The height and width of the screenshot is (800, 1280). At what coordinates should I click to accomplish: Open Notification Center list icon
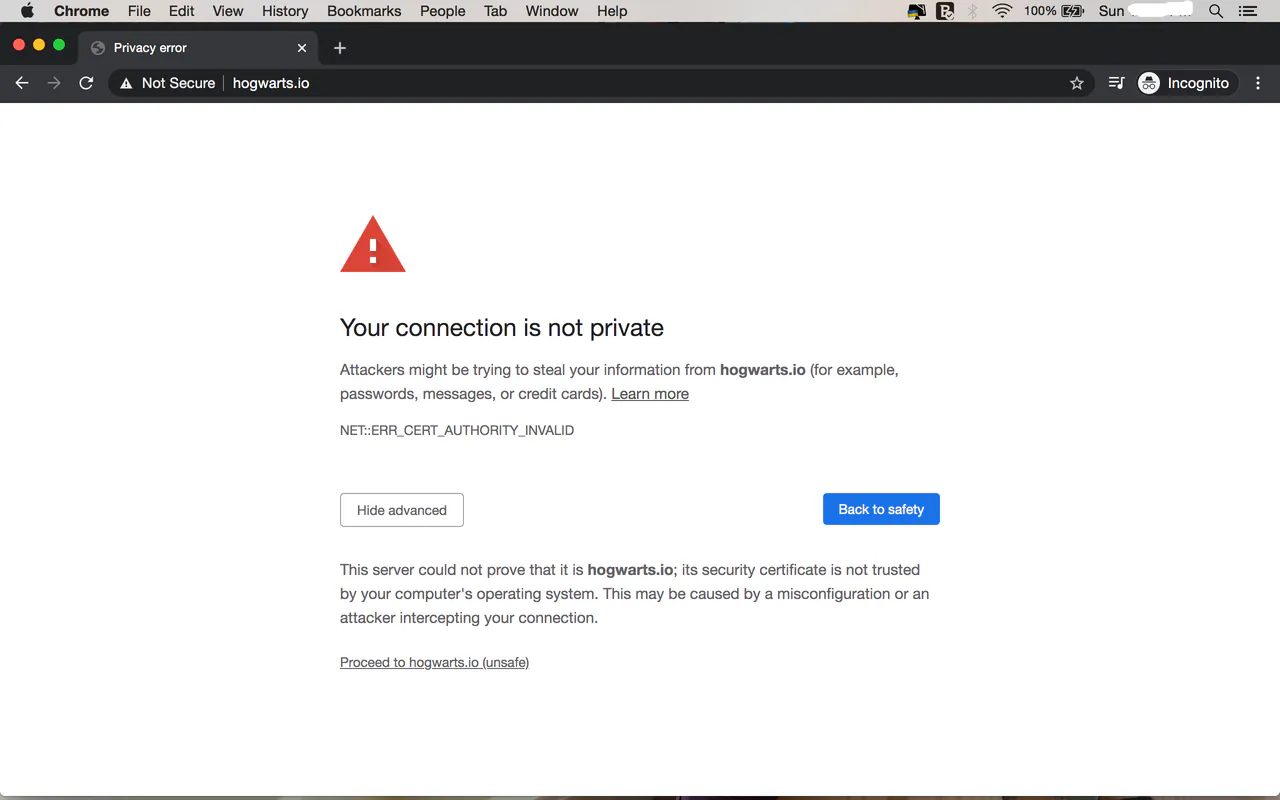click(1247, 11)
